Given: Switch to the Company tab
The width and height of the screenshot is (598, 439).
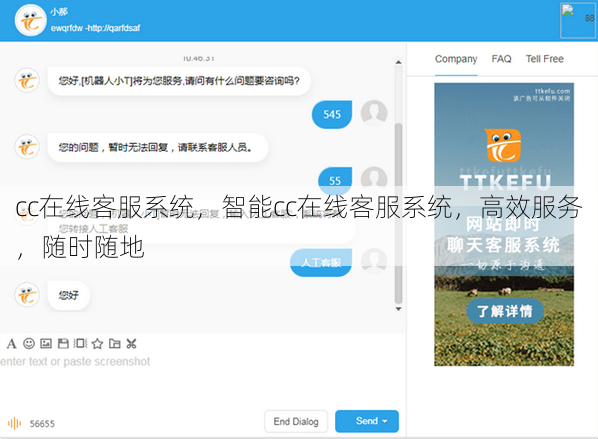Looking at the screenshot, I should tap(456, 59).
